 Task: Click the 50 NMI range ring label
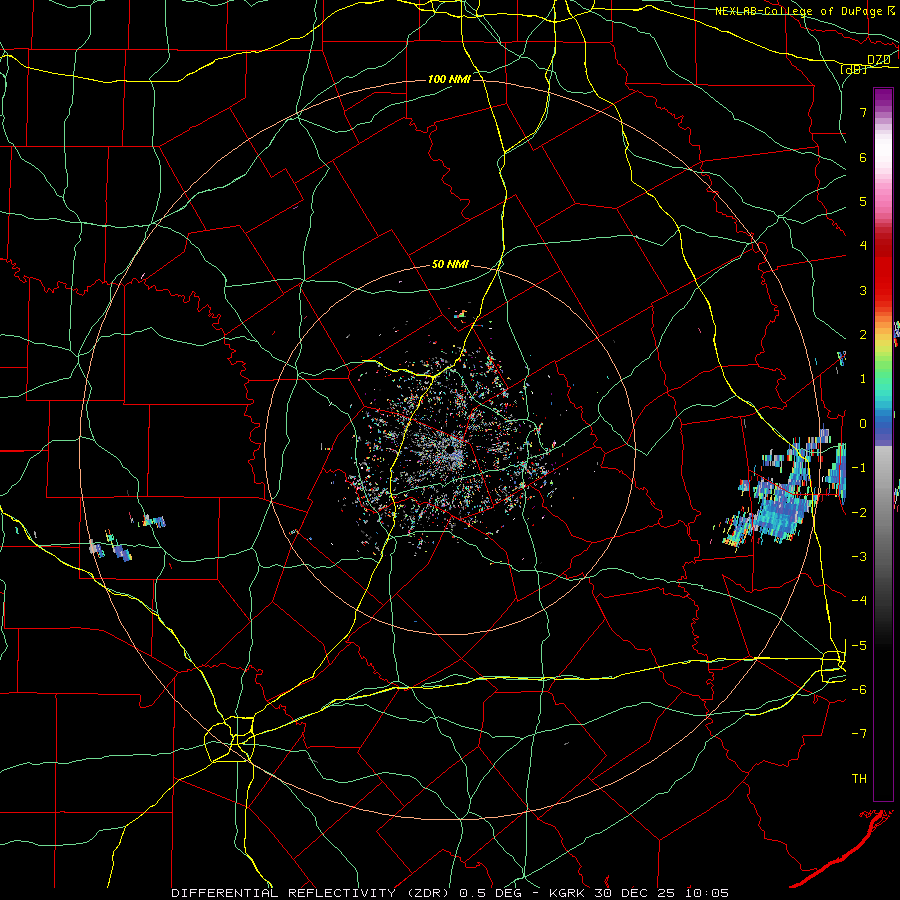coord(450,265)
